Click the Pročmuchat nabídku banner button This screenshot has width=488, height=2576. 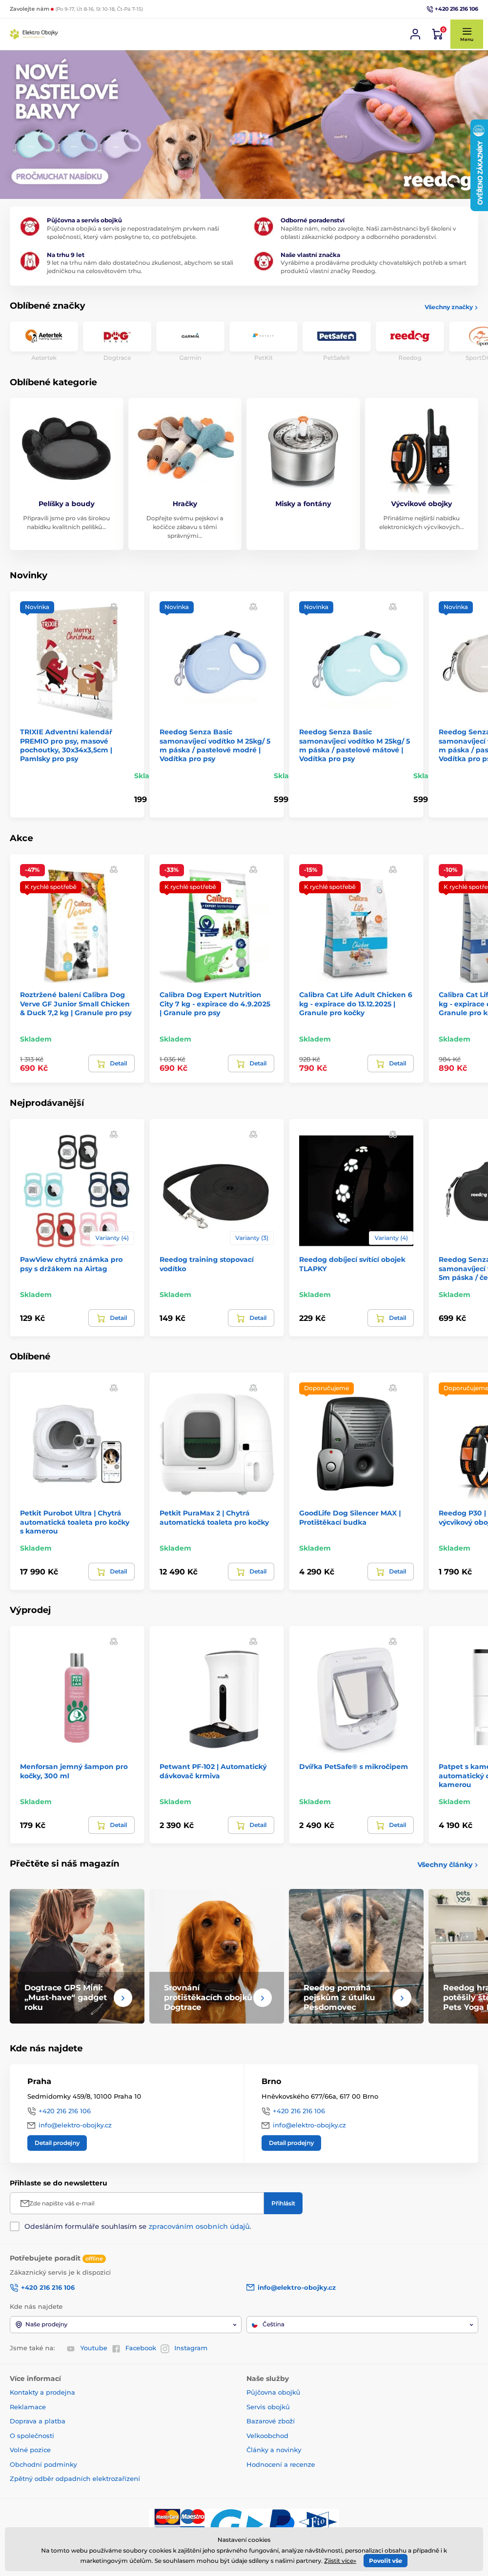click(59, 176)
